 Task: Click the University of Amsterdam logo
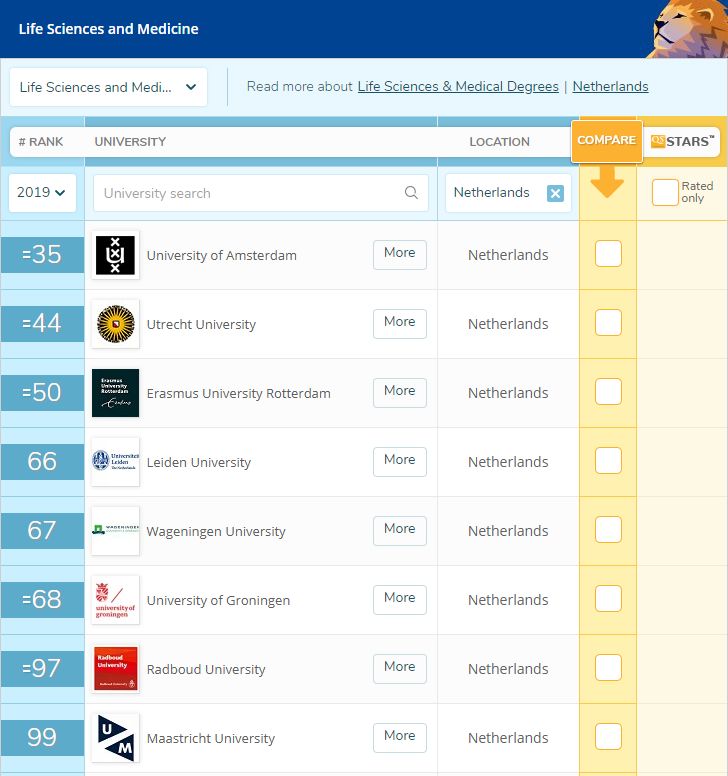pyautogui.click(x=115, y=255)
